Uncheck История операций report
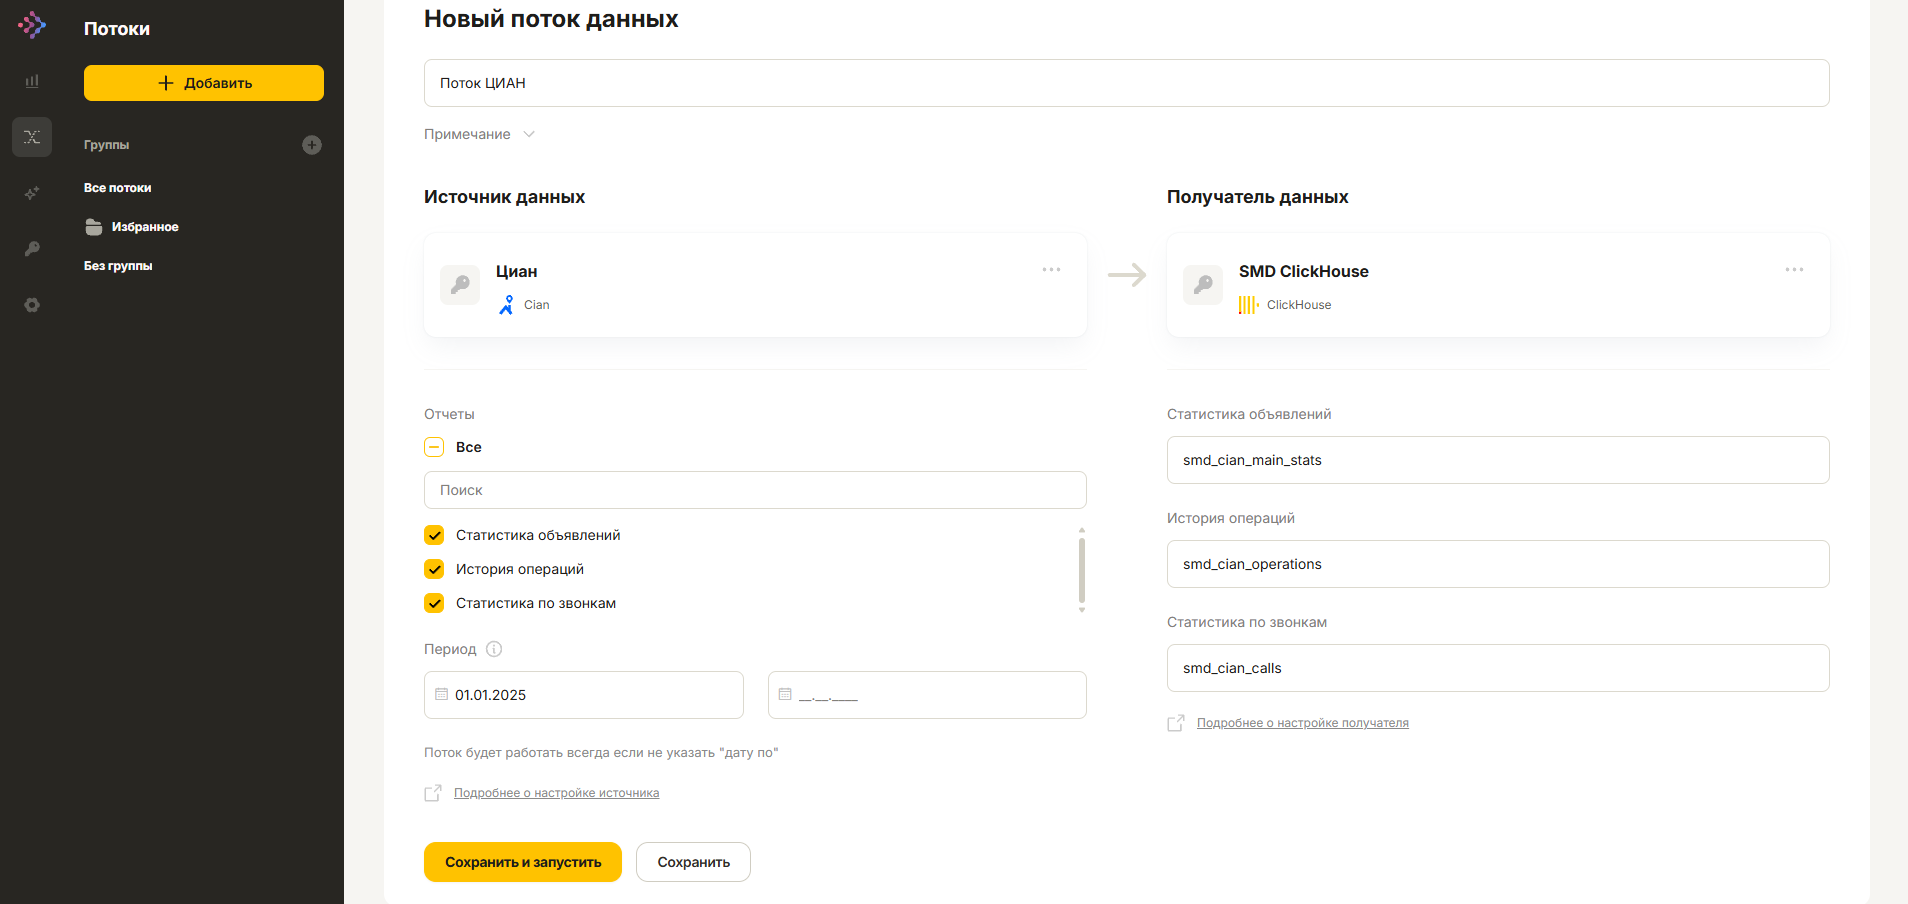This screenshot has height=904, width=1908. pos(434,569)
